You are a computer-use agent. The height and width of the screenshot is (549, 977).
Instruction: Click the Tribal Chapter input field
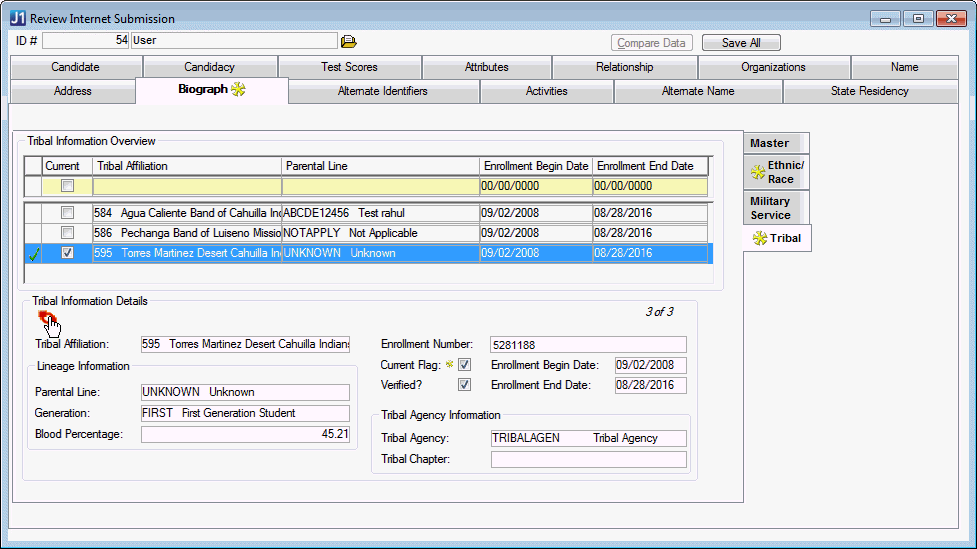click(588, 460)
